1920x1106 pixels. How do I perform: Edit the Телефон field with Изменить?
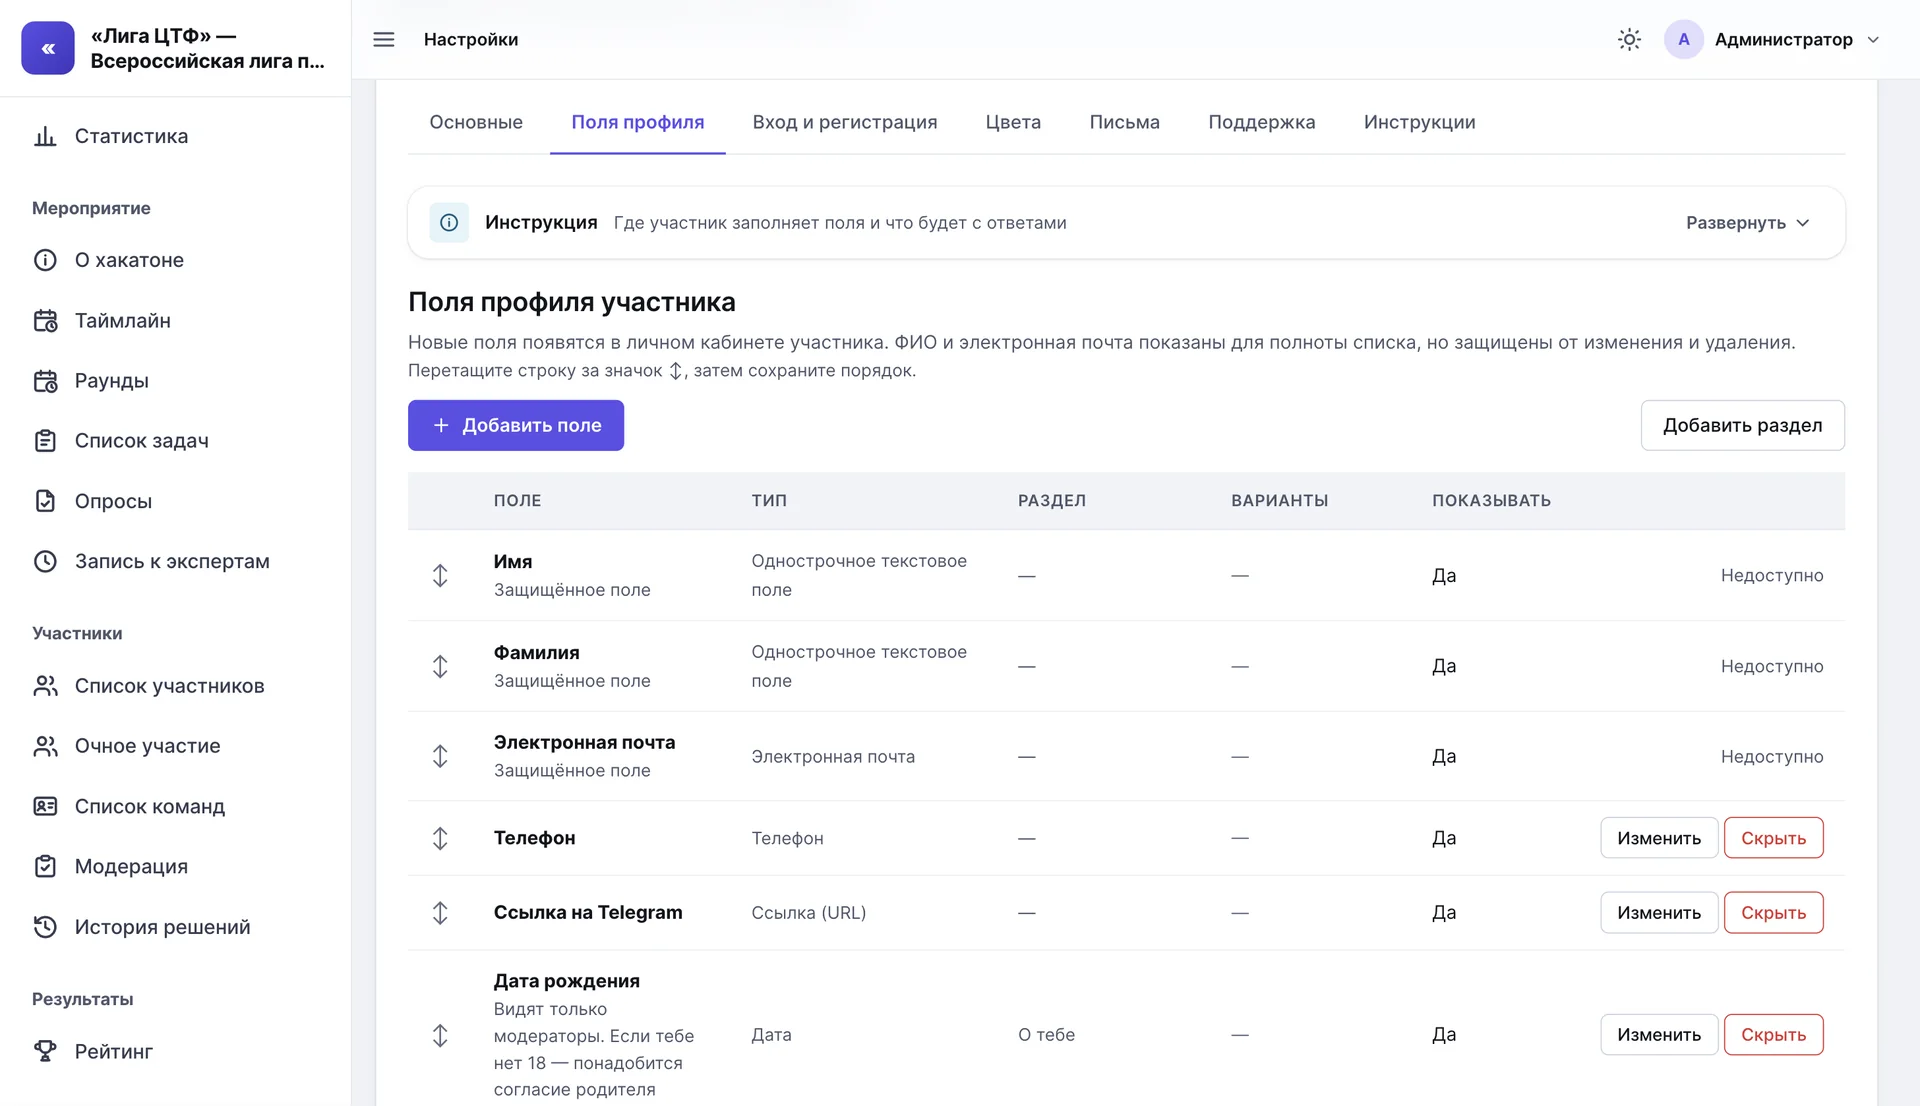click(1659, 838)
